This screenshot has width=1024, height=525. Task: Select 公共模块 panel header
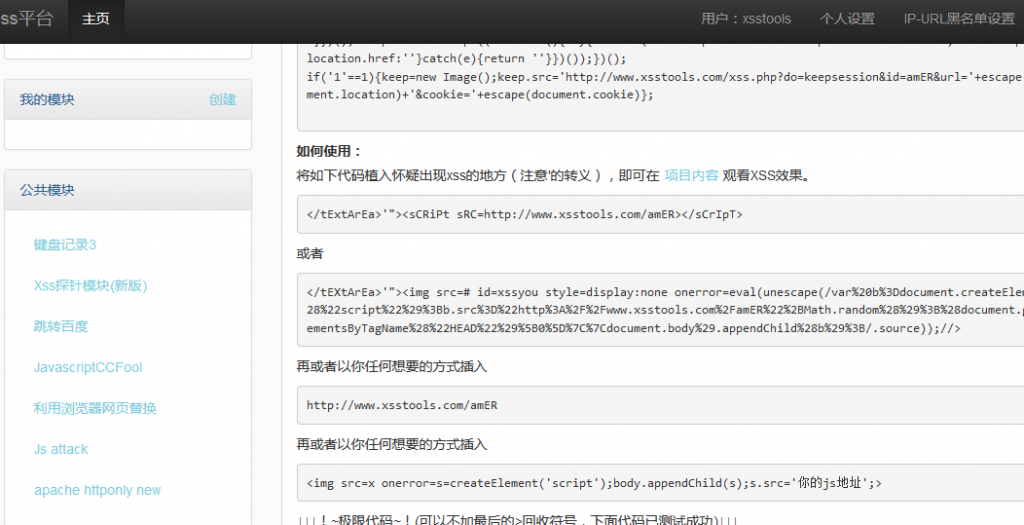point(128,190)
